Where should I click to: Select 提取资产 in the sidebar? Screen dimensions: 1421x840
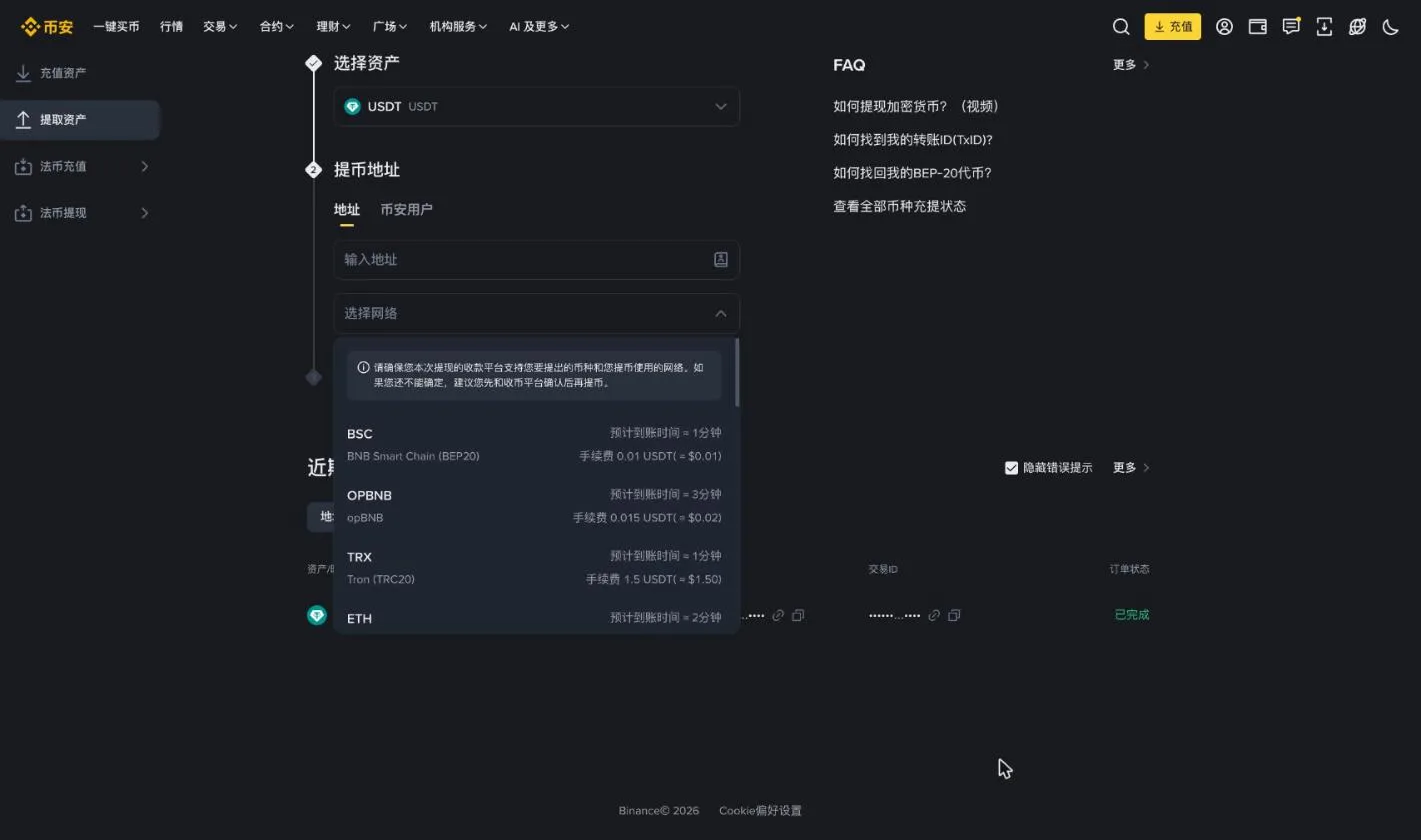(x=80, y=120)
